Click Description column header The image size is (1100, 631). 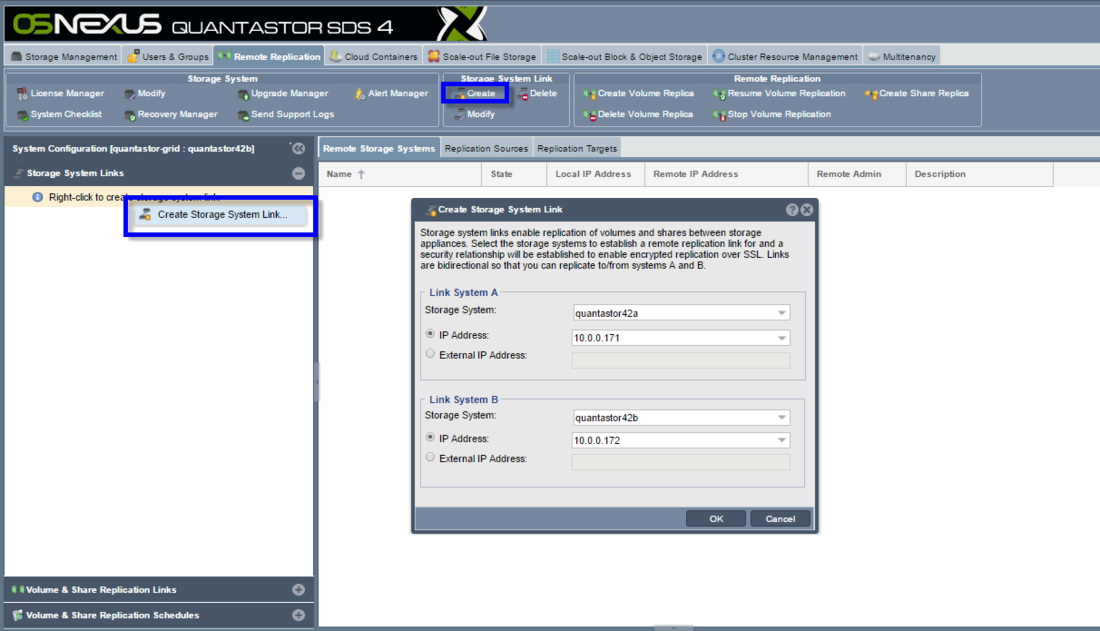[x=979, y=174]
